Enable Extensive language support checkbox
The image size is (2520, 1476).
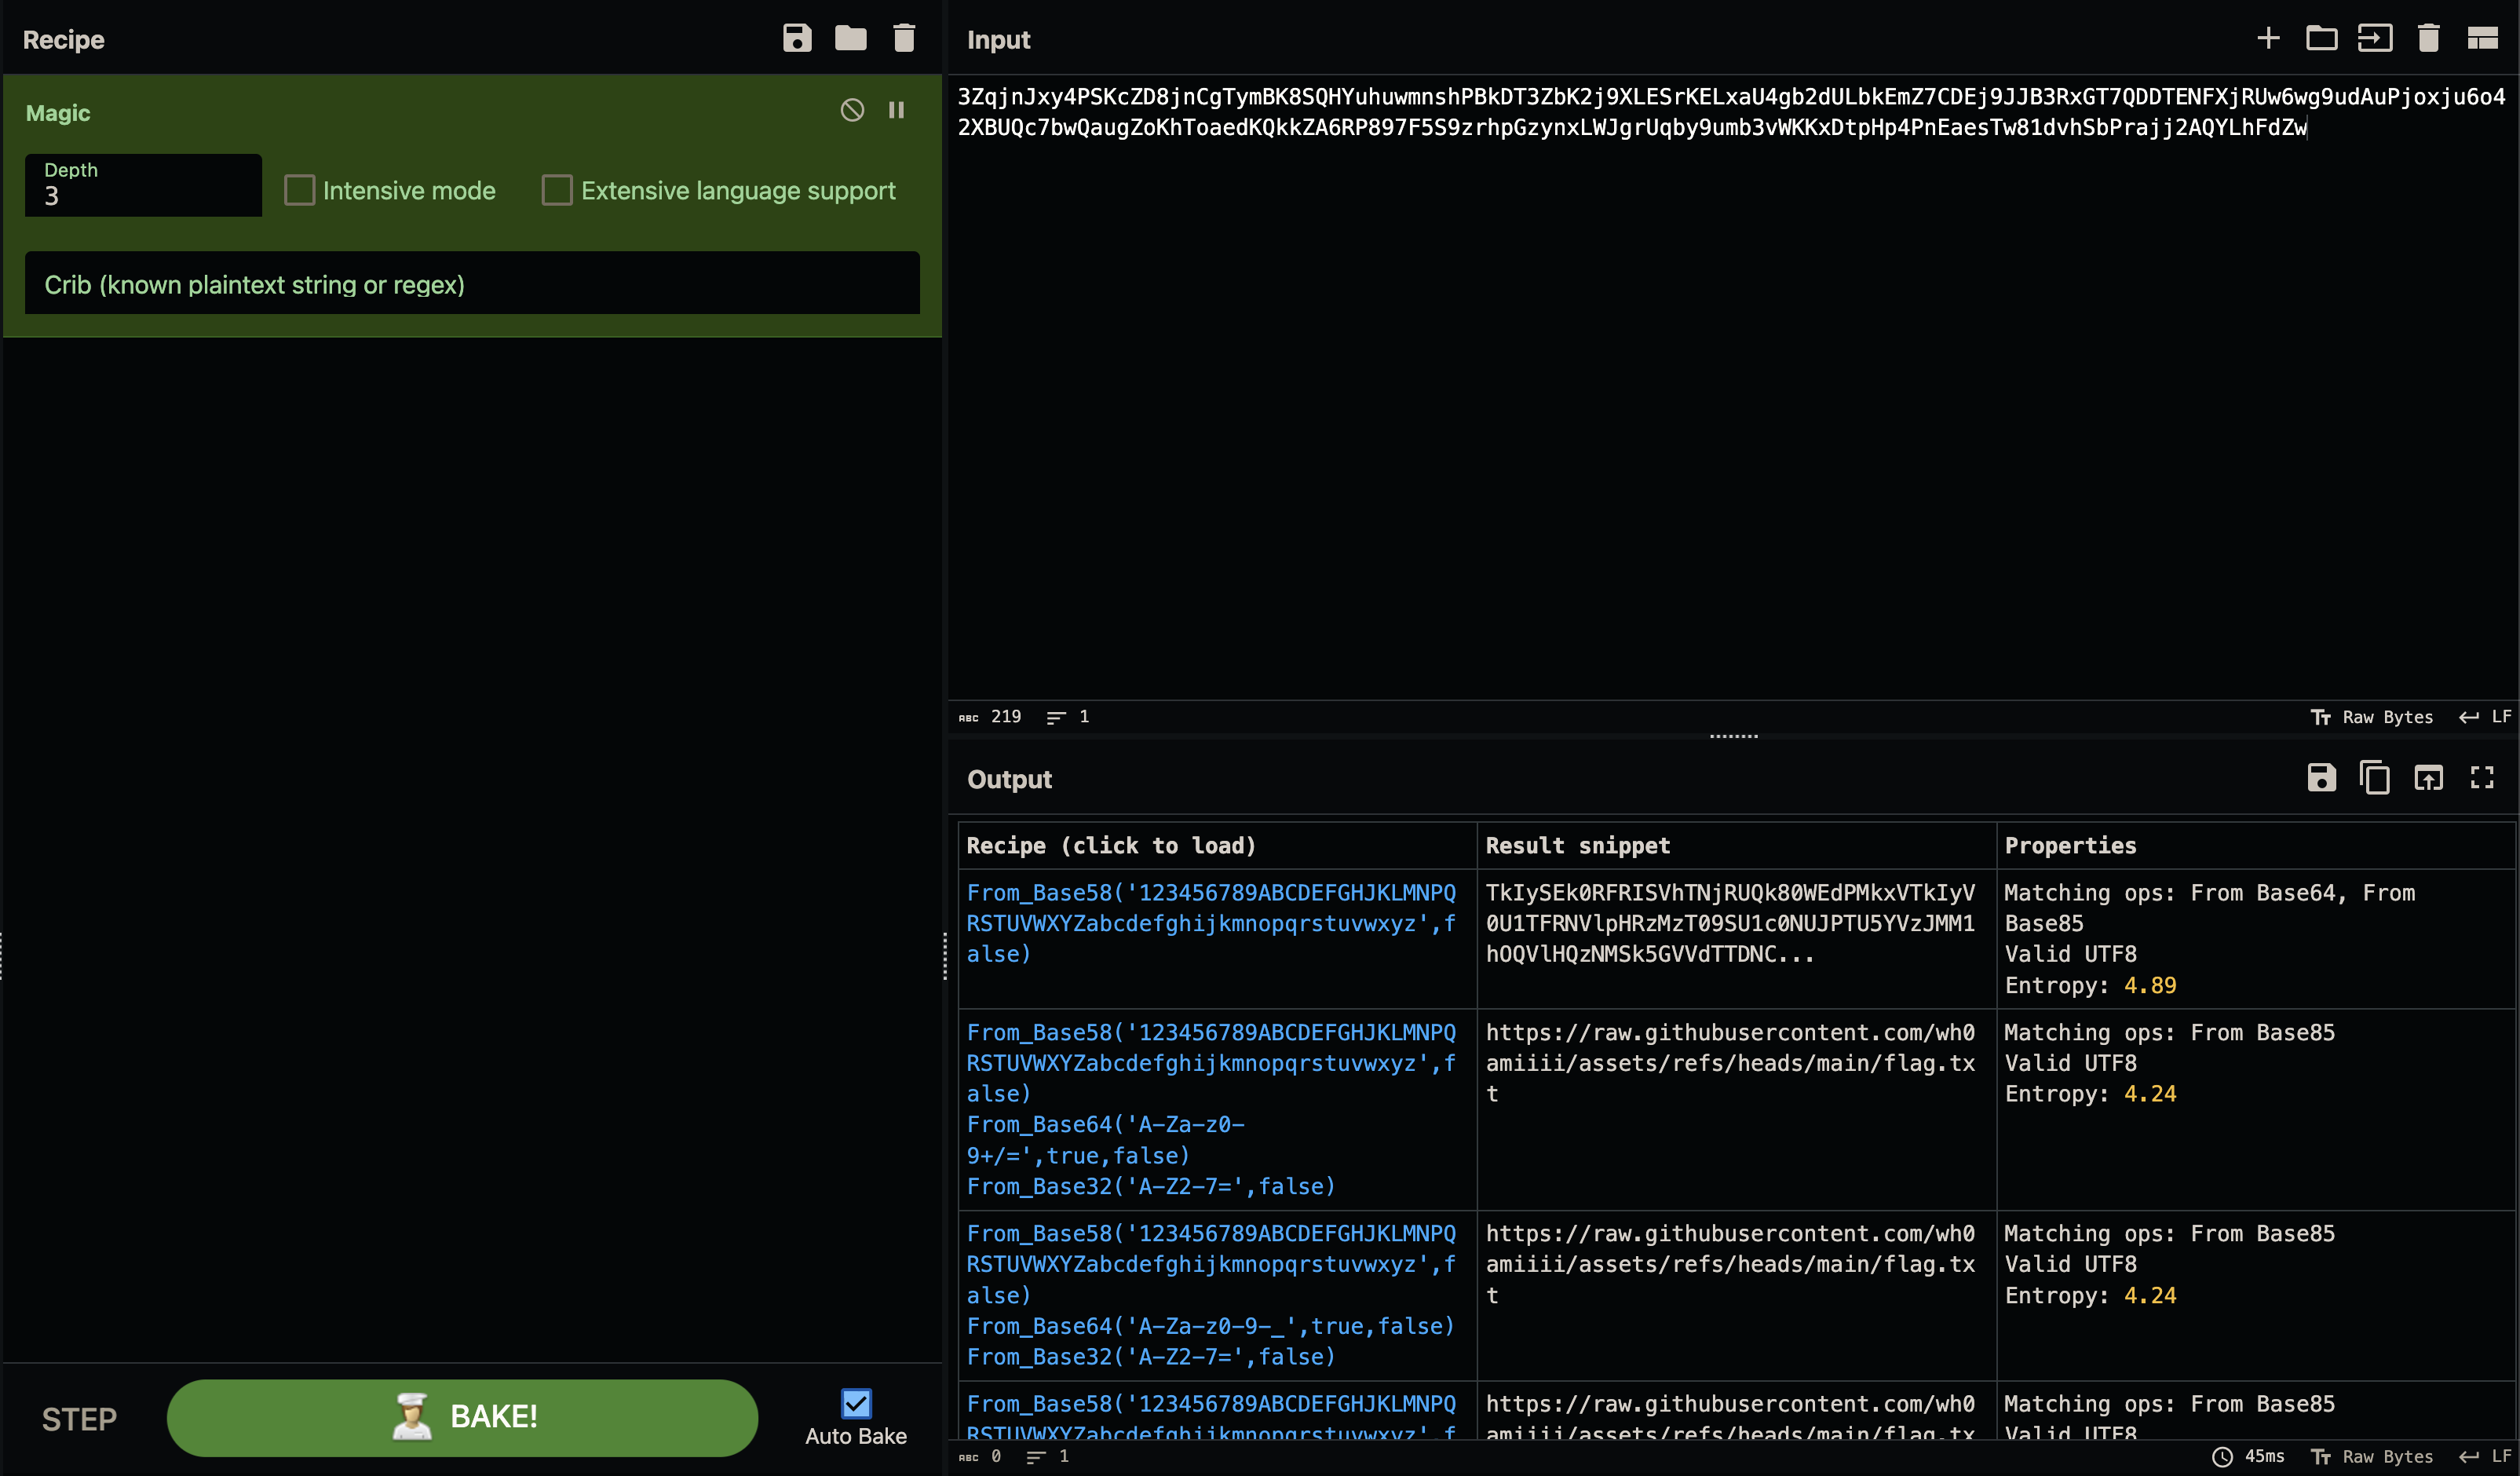pyautogui.click(x=557, y=190)
